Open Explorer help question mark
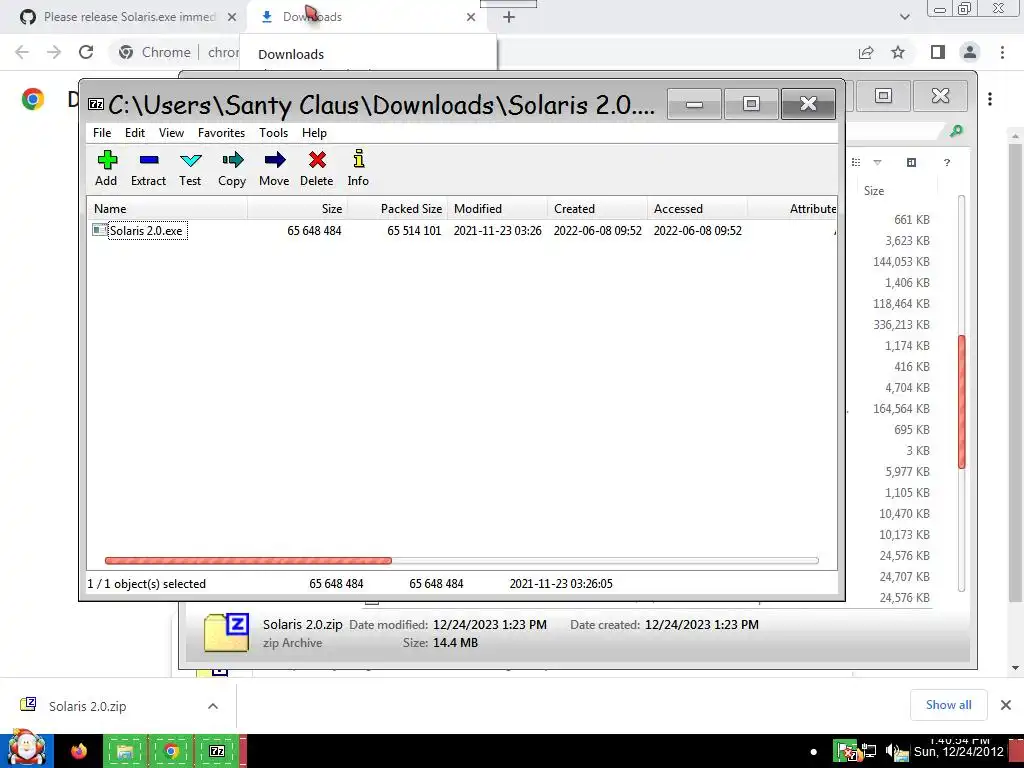 coord(947,163)
